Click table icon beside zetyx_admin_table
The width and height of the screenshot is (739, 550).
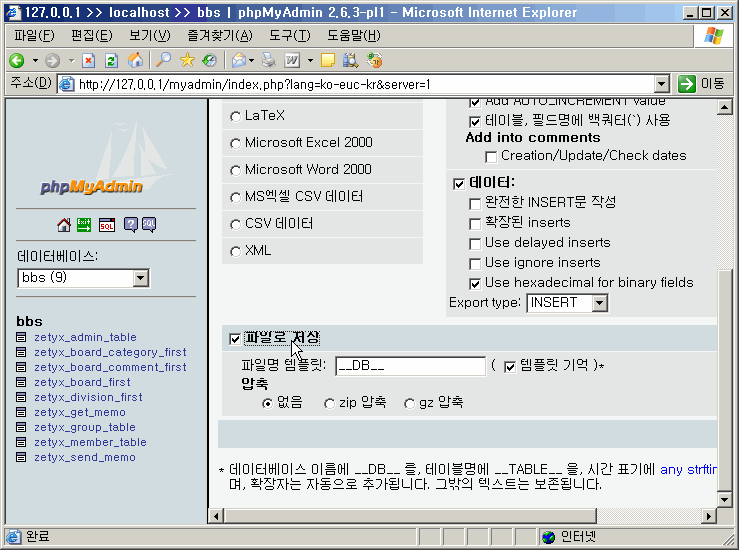[21, 337]
